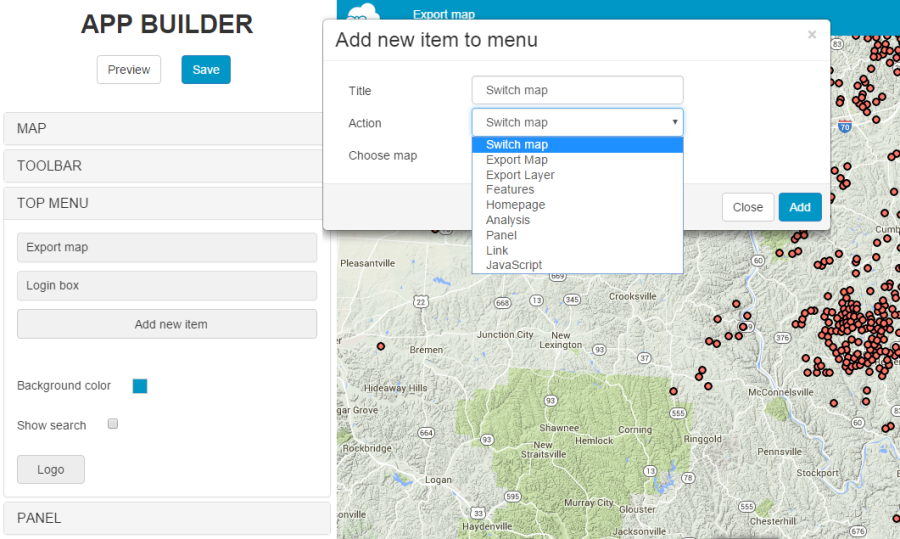Click the Add button in dialog
Image resolution: width=900 pixels, height=539 pixels.
[x=800, y=207]
